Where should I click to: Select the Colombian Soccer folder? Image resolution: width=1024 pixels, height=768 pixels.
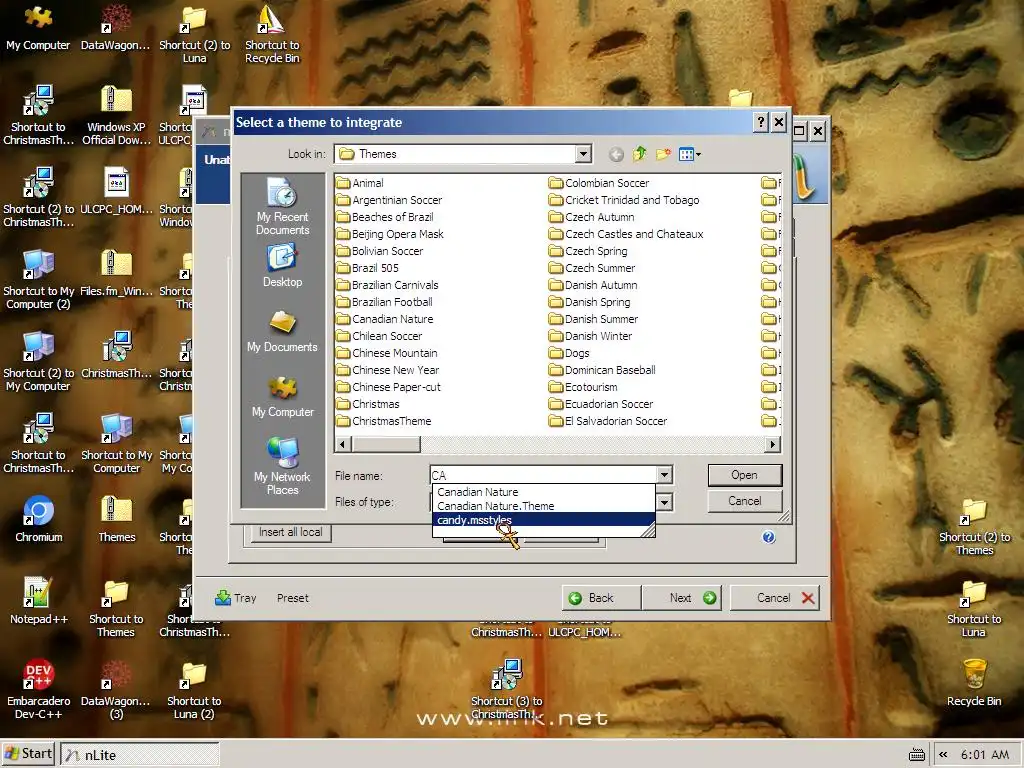coord(600,183)
